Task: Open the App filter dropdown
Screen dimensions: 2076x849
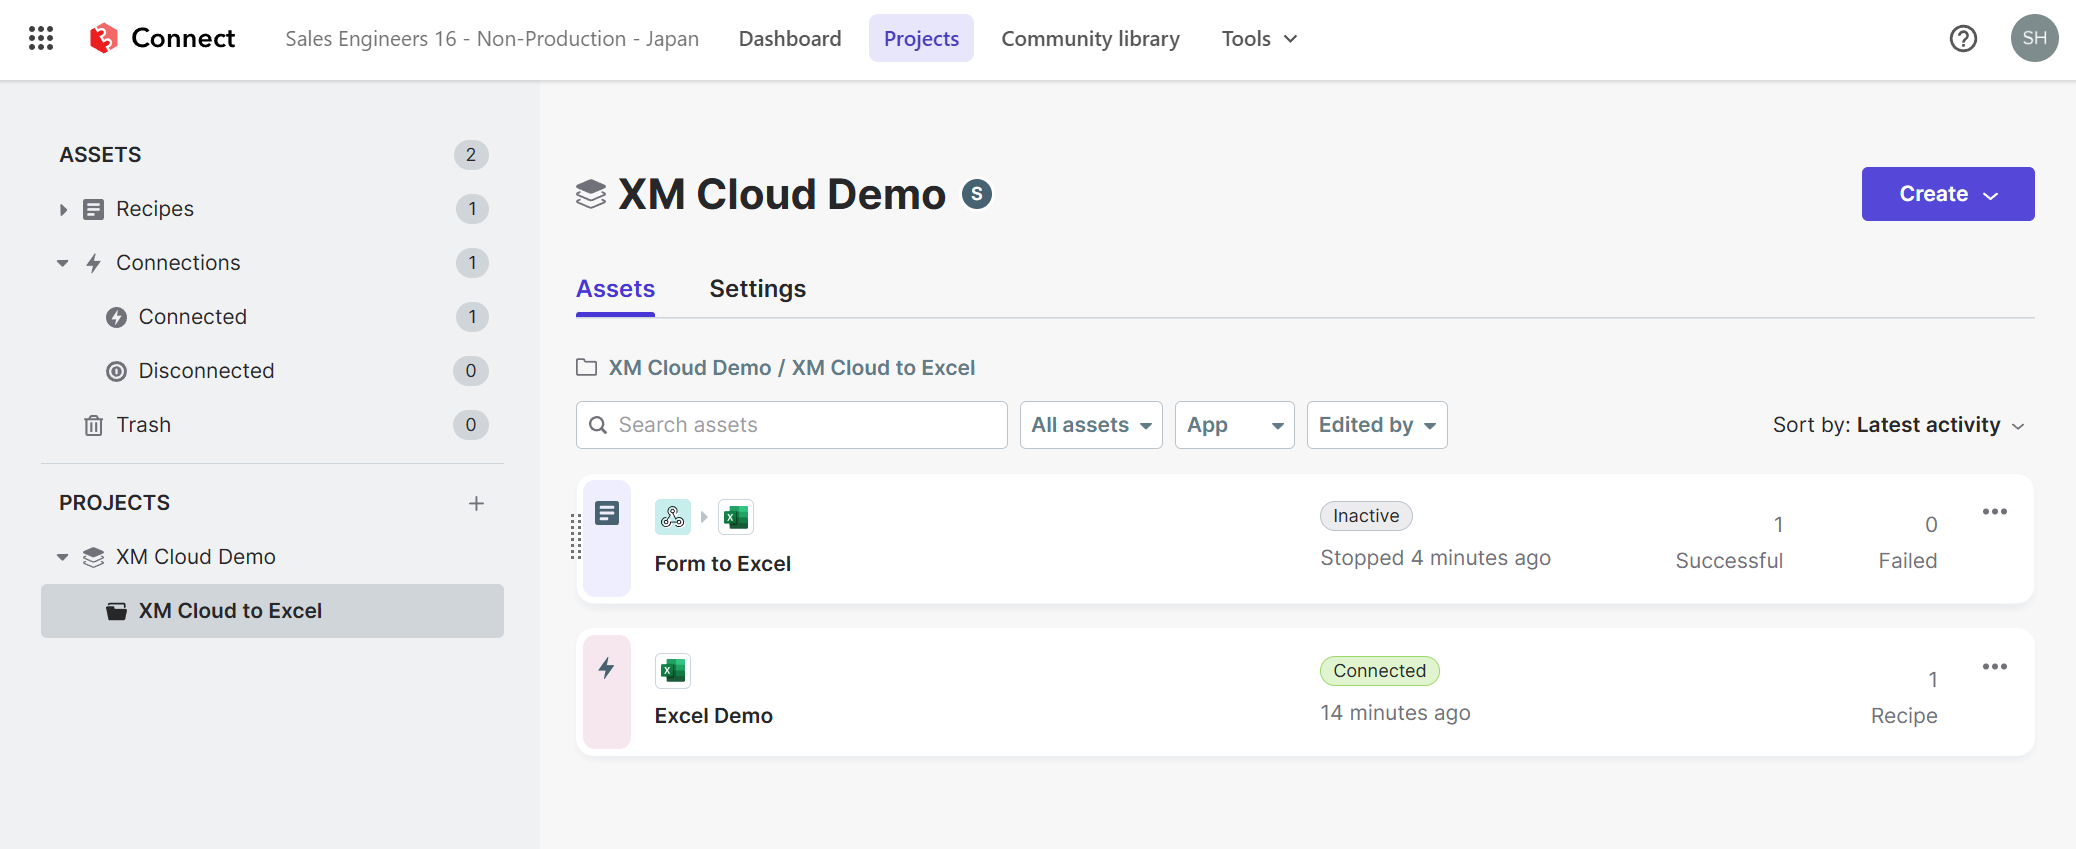Action: tap(1235, 425)
